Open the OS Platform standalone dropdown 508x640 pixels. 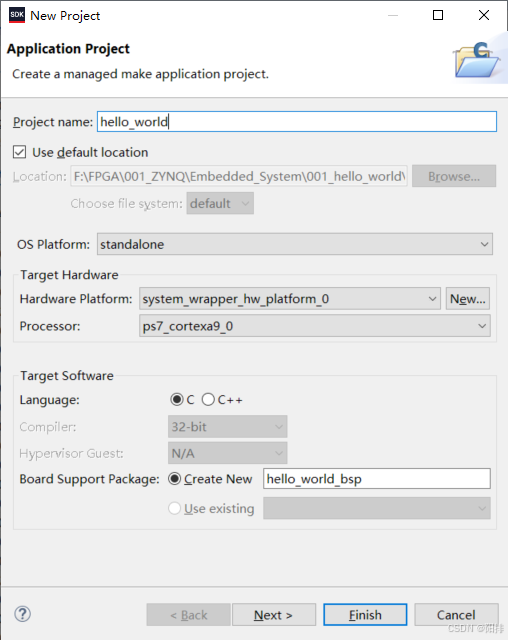click(x=295, y=244)
